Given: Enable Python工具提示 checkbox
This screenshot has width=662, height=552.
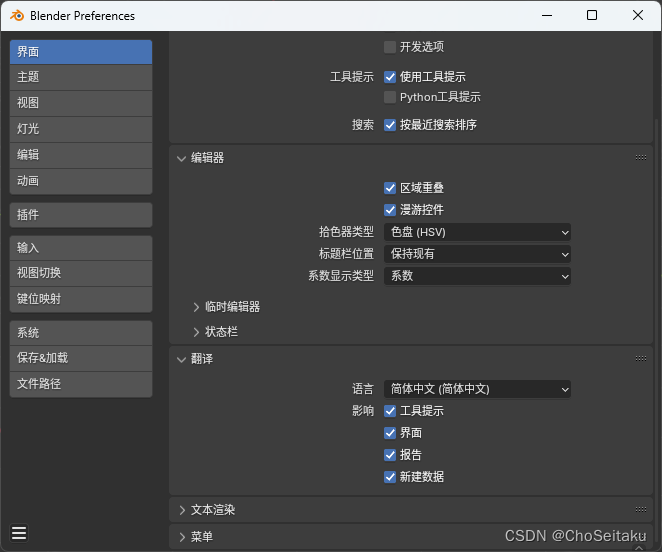Looking at the screenshot, I should tap(390, 97).
